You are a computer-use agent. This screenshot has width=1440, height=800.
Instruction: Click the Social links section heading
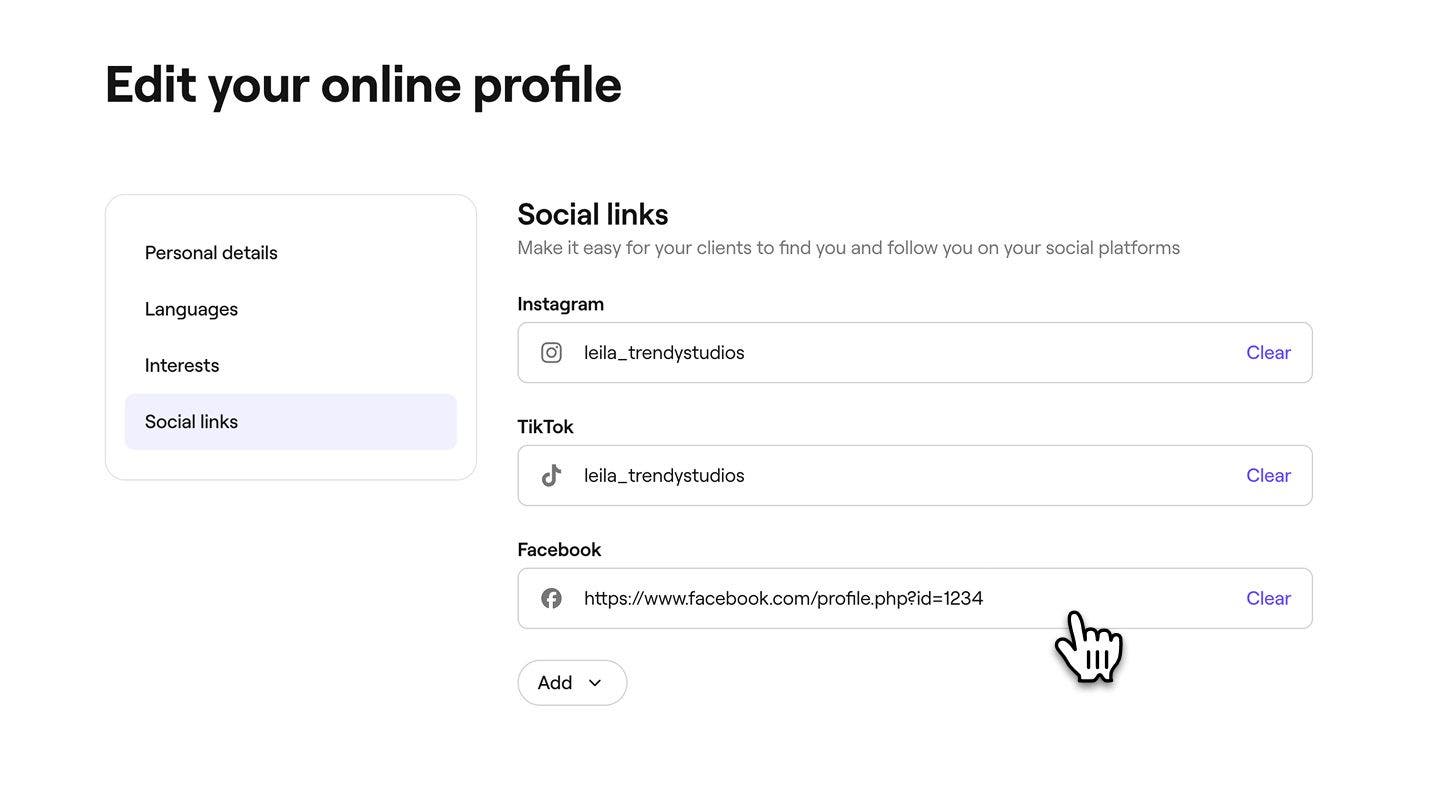pyautogui.click(x=593, y=215)
